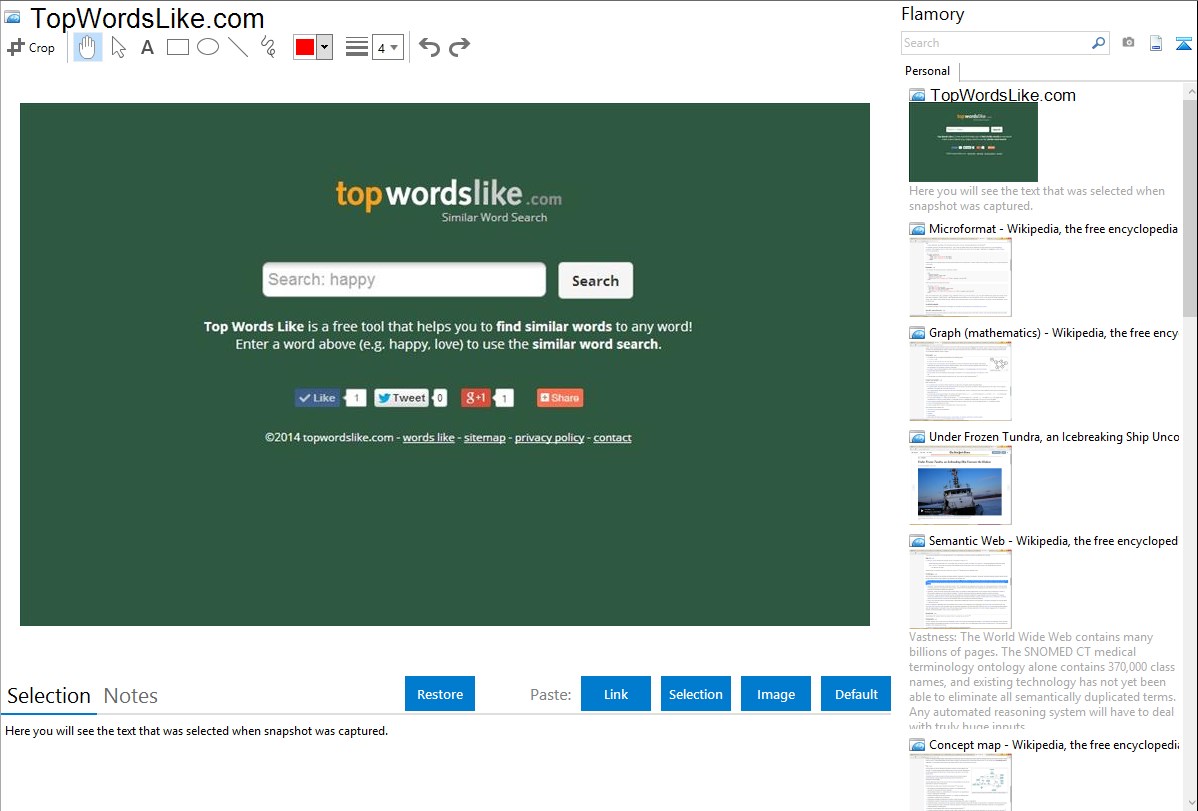Select the freehand scribble tool
Screen dimensions: 1198x811
268,47
